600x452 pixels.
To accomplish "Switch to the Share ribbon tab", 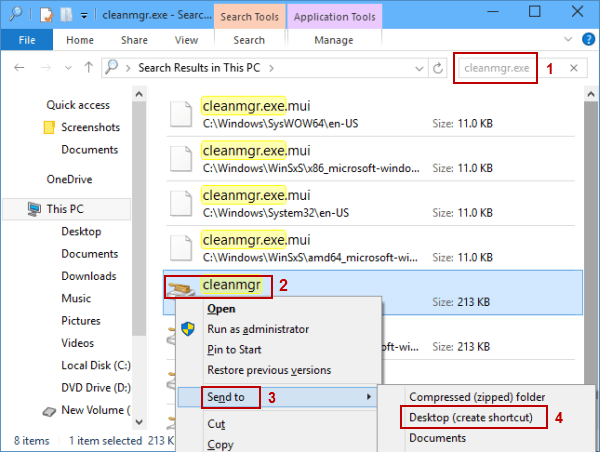I will [x=134, y=40].
